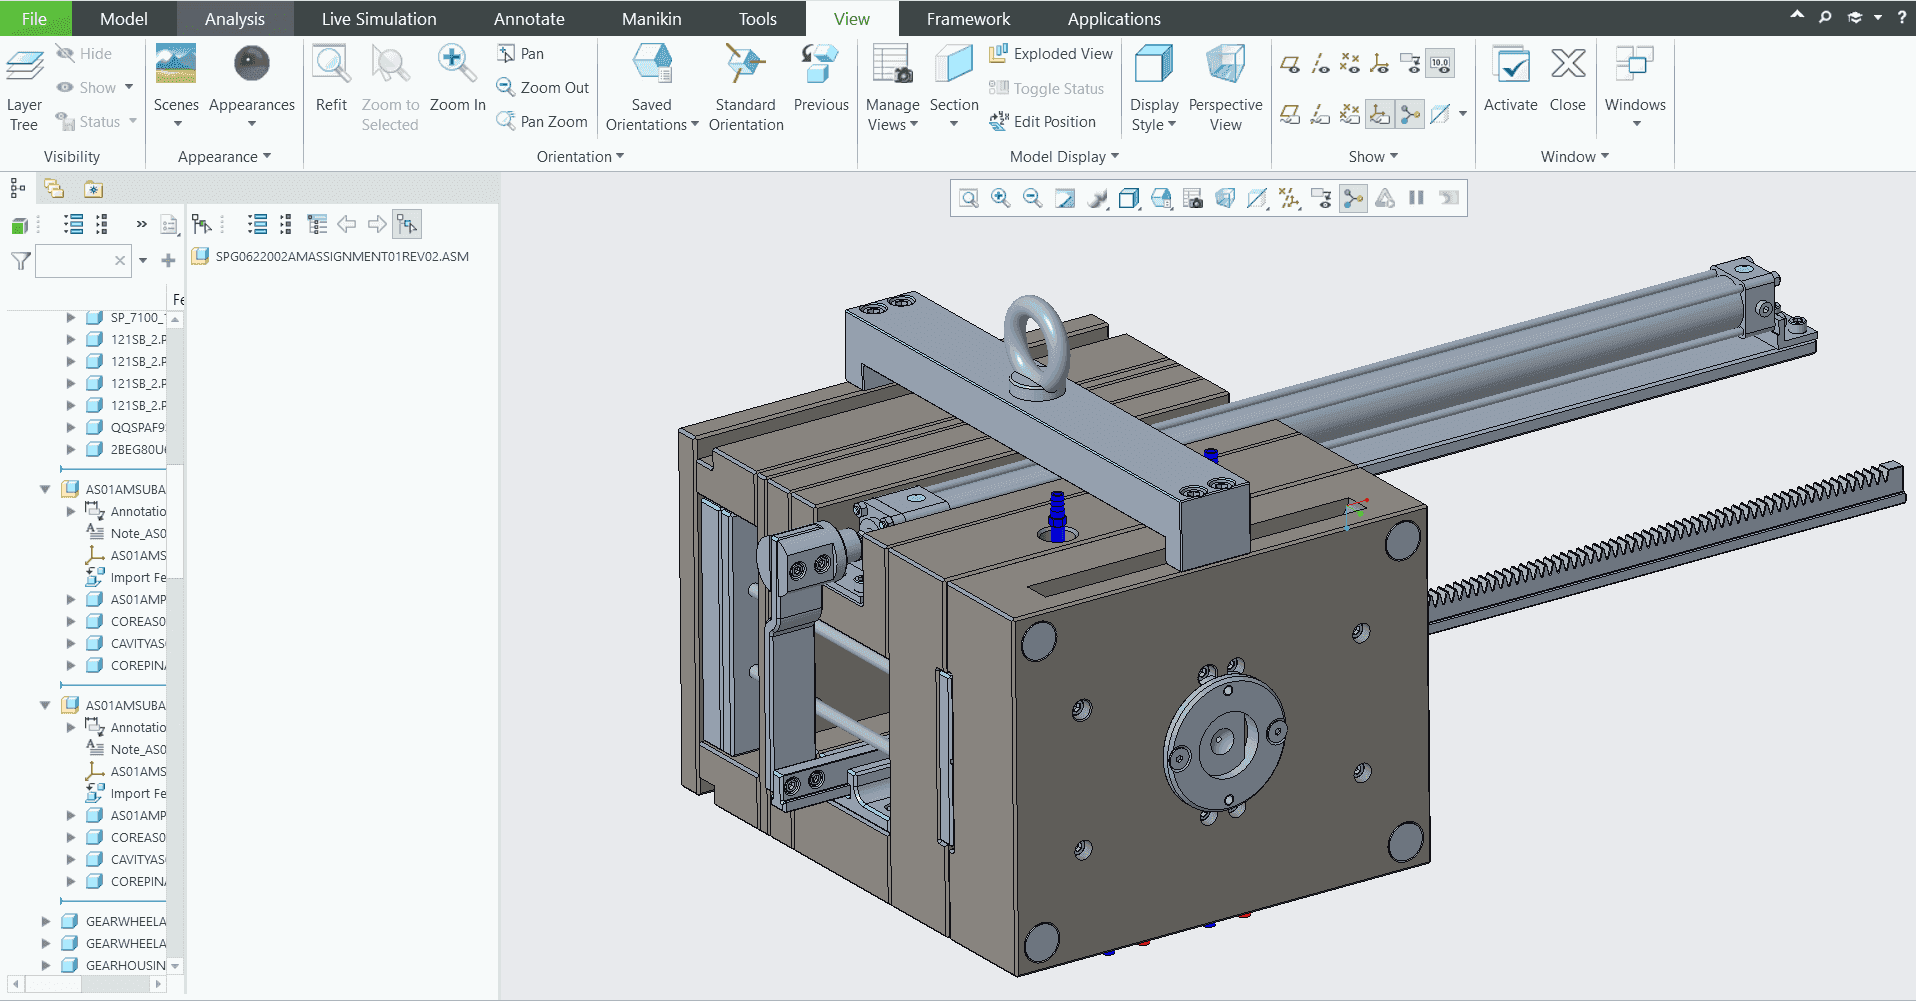Viewport: 1916px width, 1001px height.
Task: Toggle datum display filters in graphics toolbar
Action: (1289, 198)
